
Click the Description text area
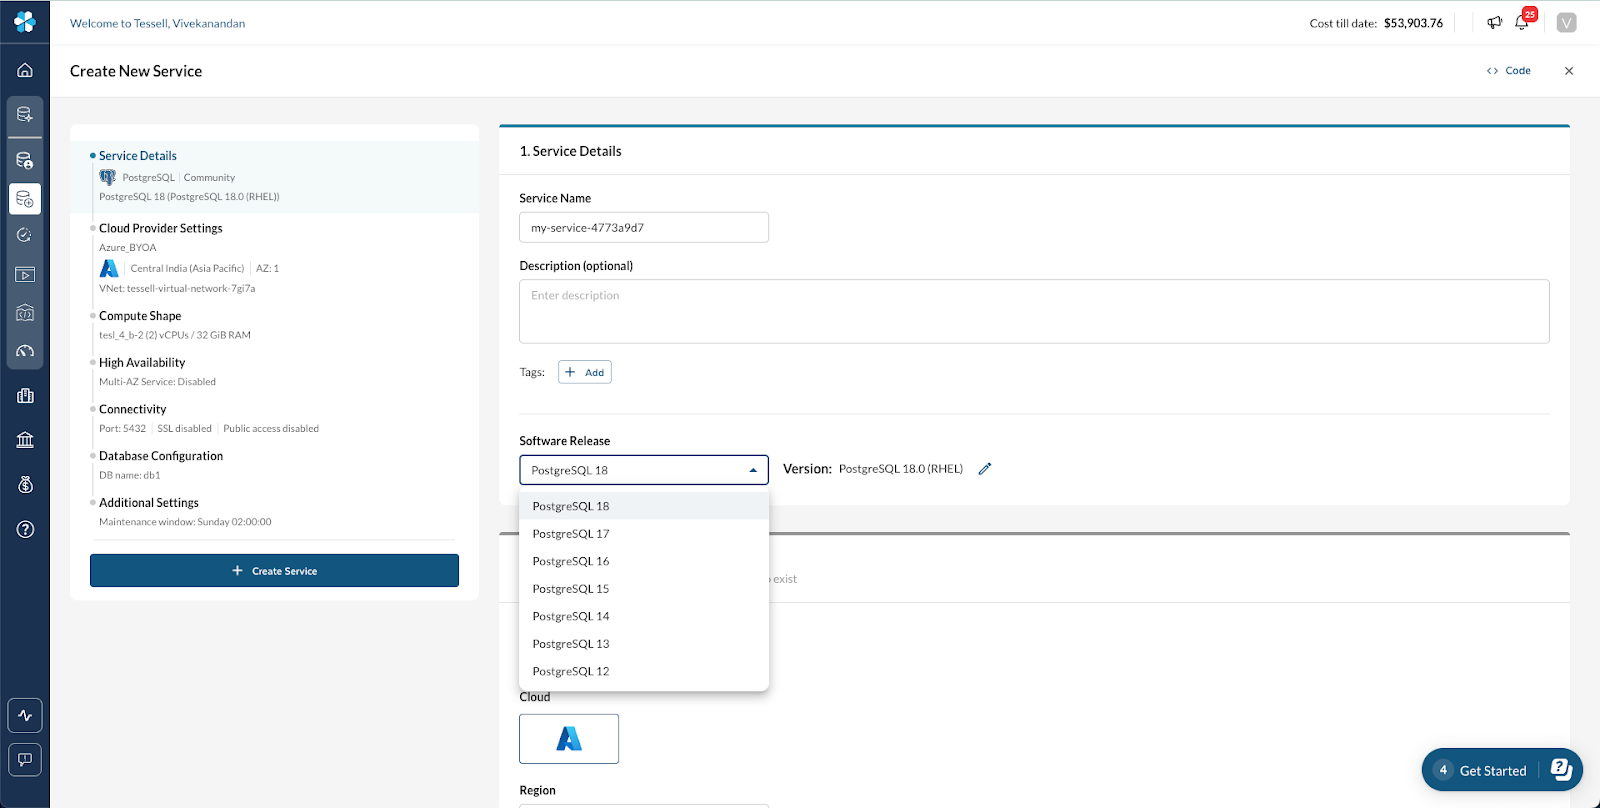tap(1034, 311)
